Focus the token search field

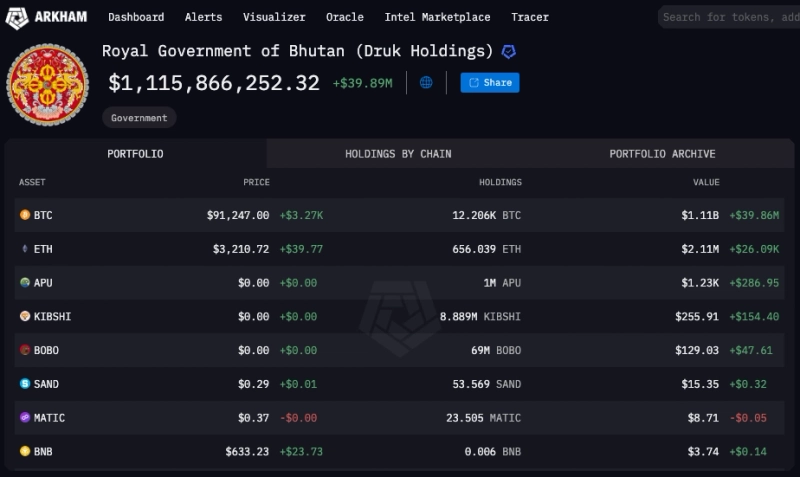coord(730,17)
